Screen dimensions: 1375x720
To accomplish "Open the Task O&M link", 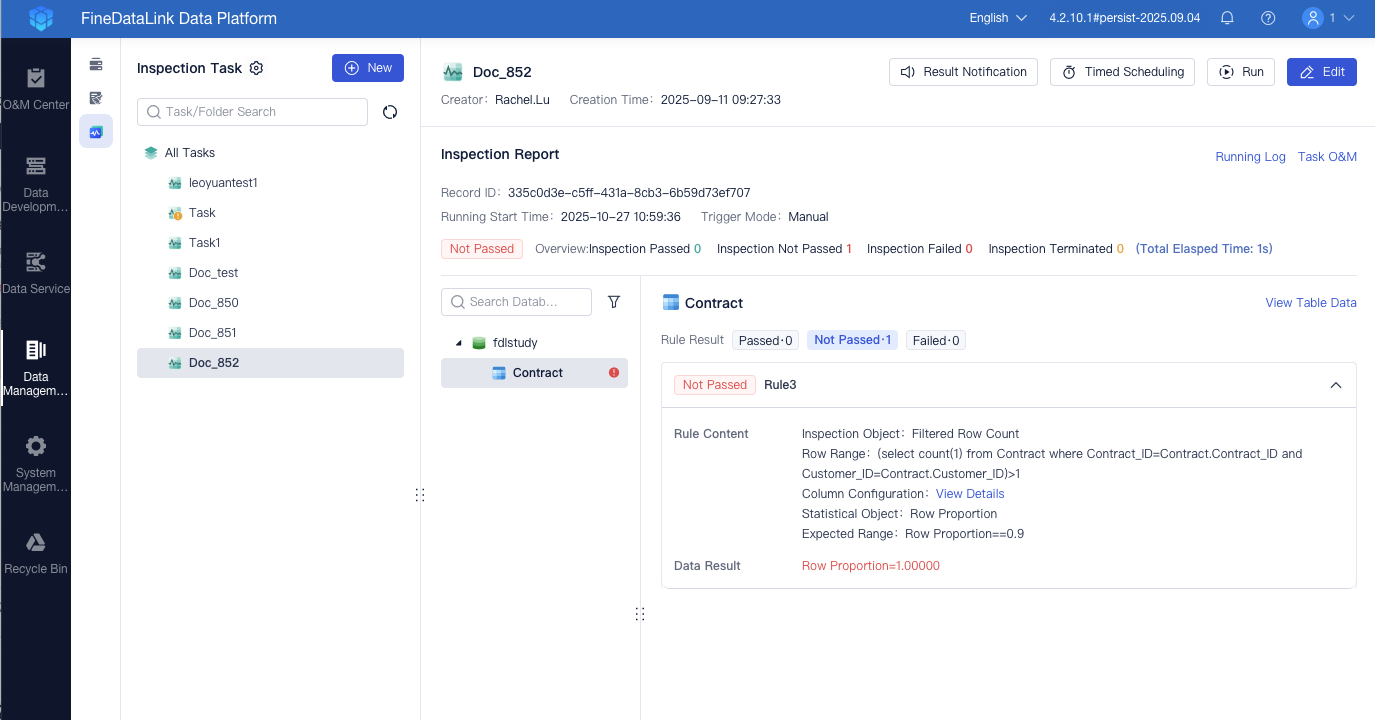I will 1327,157.
